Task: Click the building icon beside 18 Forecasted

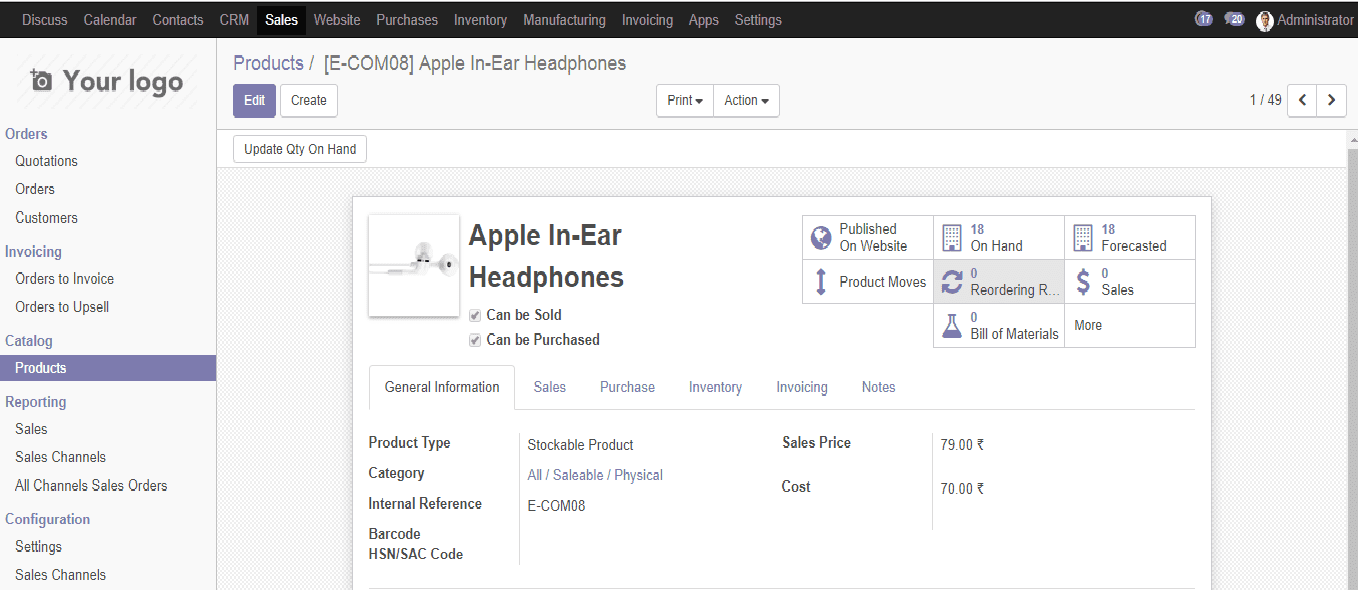Action: (x=1083, y=238)
